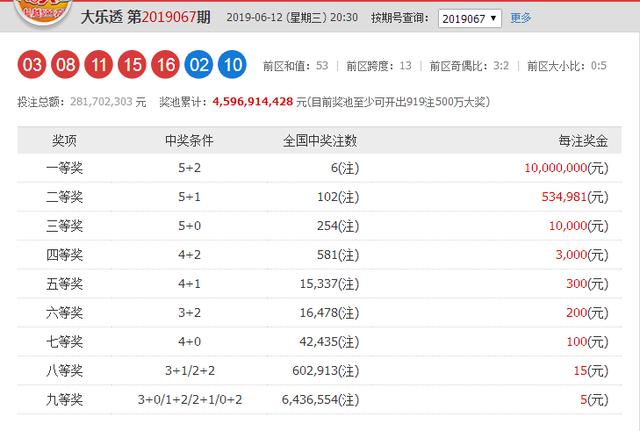Click the 奖项 column header
Screen dimensions: 640x431
64,141
